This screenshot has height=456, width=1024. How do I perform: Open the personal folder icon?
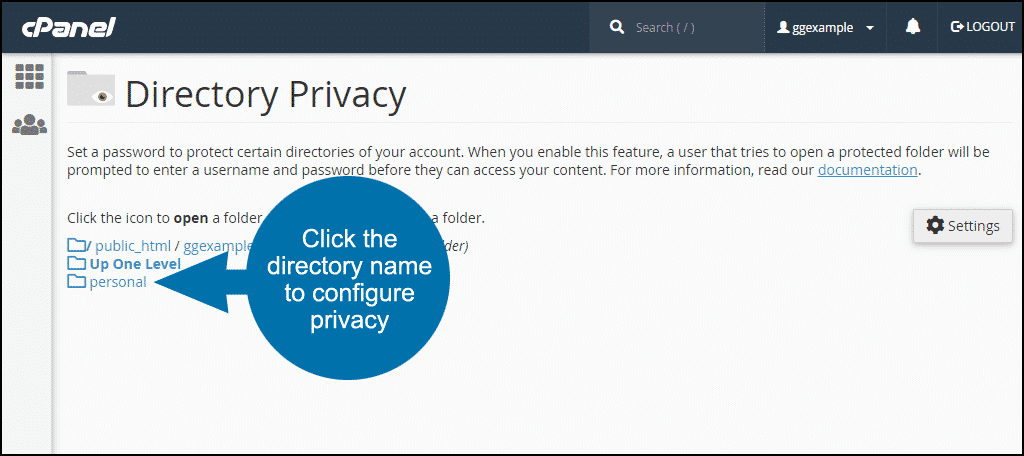pyautogui.click(x=76, y=282)
